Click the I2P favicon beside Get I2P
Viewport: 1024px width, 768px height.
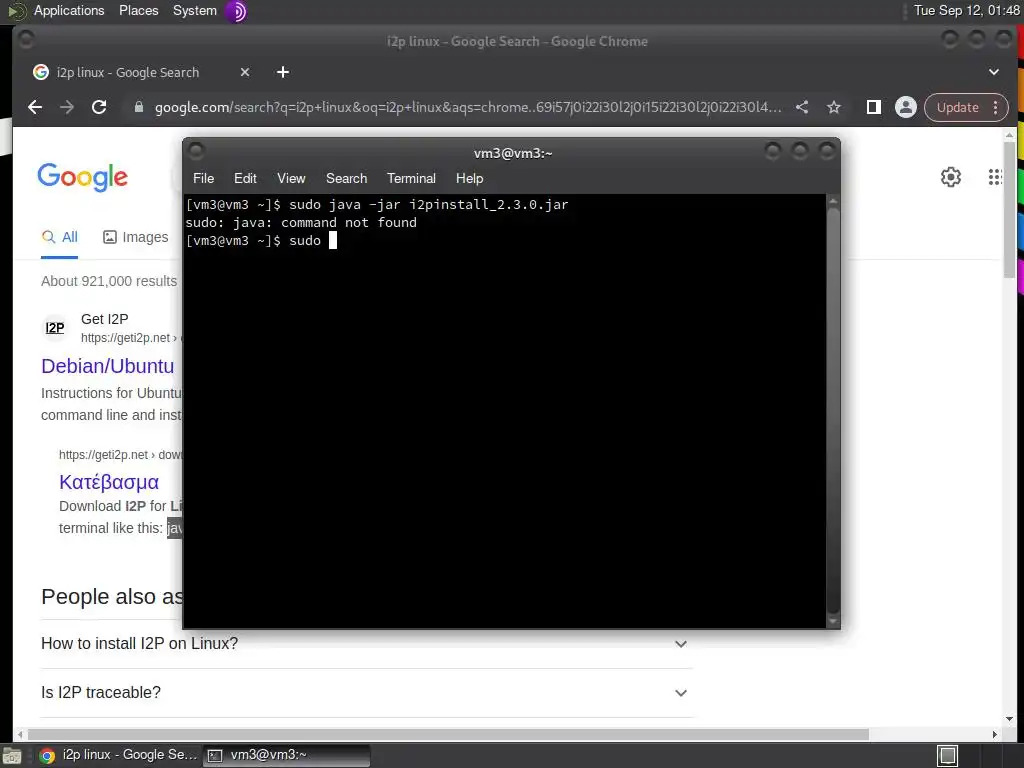point(55,328)
